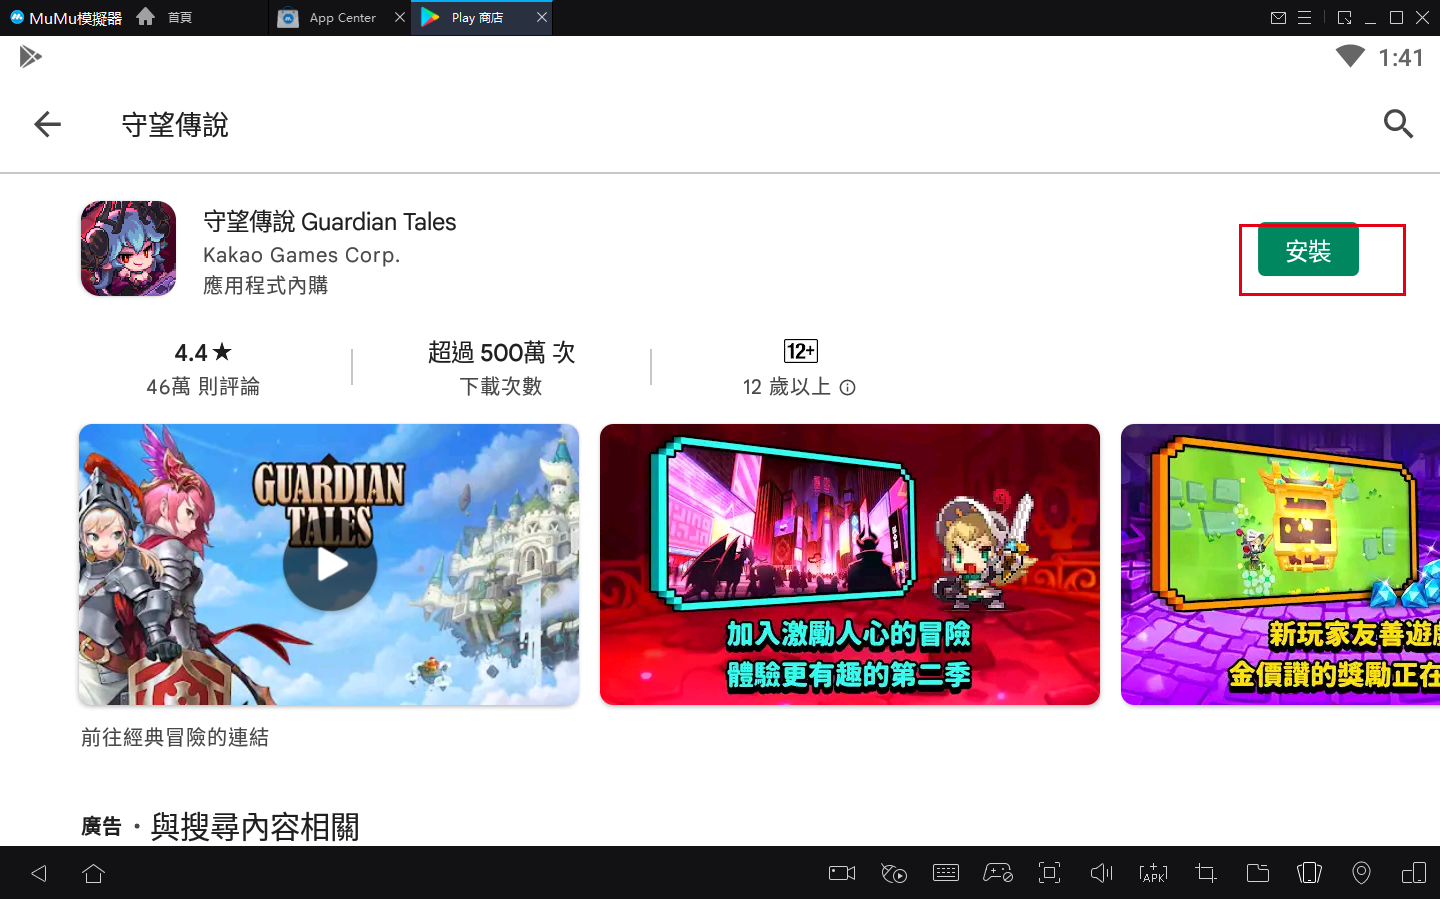This screenshot has width=1440, height=899.
Task: Play the Guardian Tales trailer video
Action: coord(329,564)
